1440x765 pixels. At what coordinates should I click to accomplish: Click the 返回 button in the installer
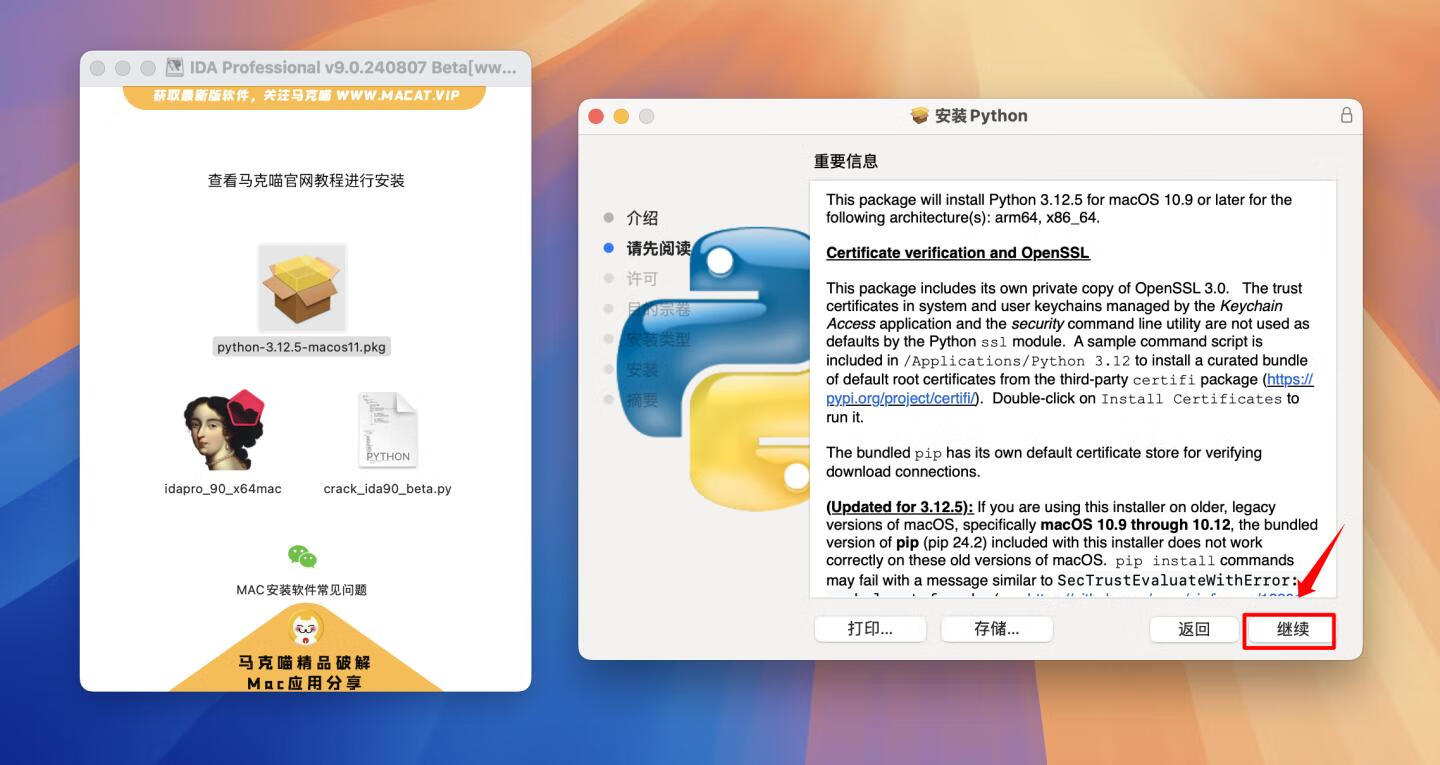click(1194, 629)
